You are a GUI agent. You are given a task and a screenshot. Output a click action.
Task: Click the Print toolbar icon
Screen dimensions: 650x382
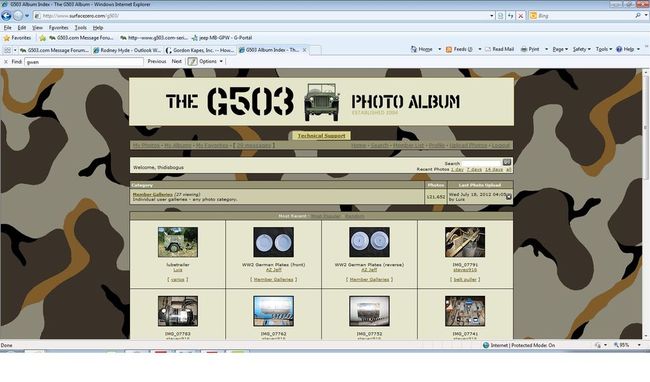point(524,49)
